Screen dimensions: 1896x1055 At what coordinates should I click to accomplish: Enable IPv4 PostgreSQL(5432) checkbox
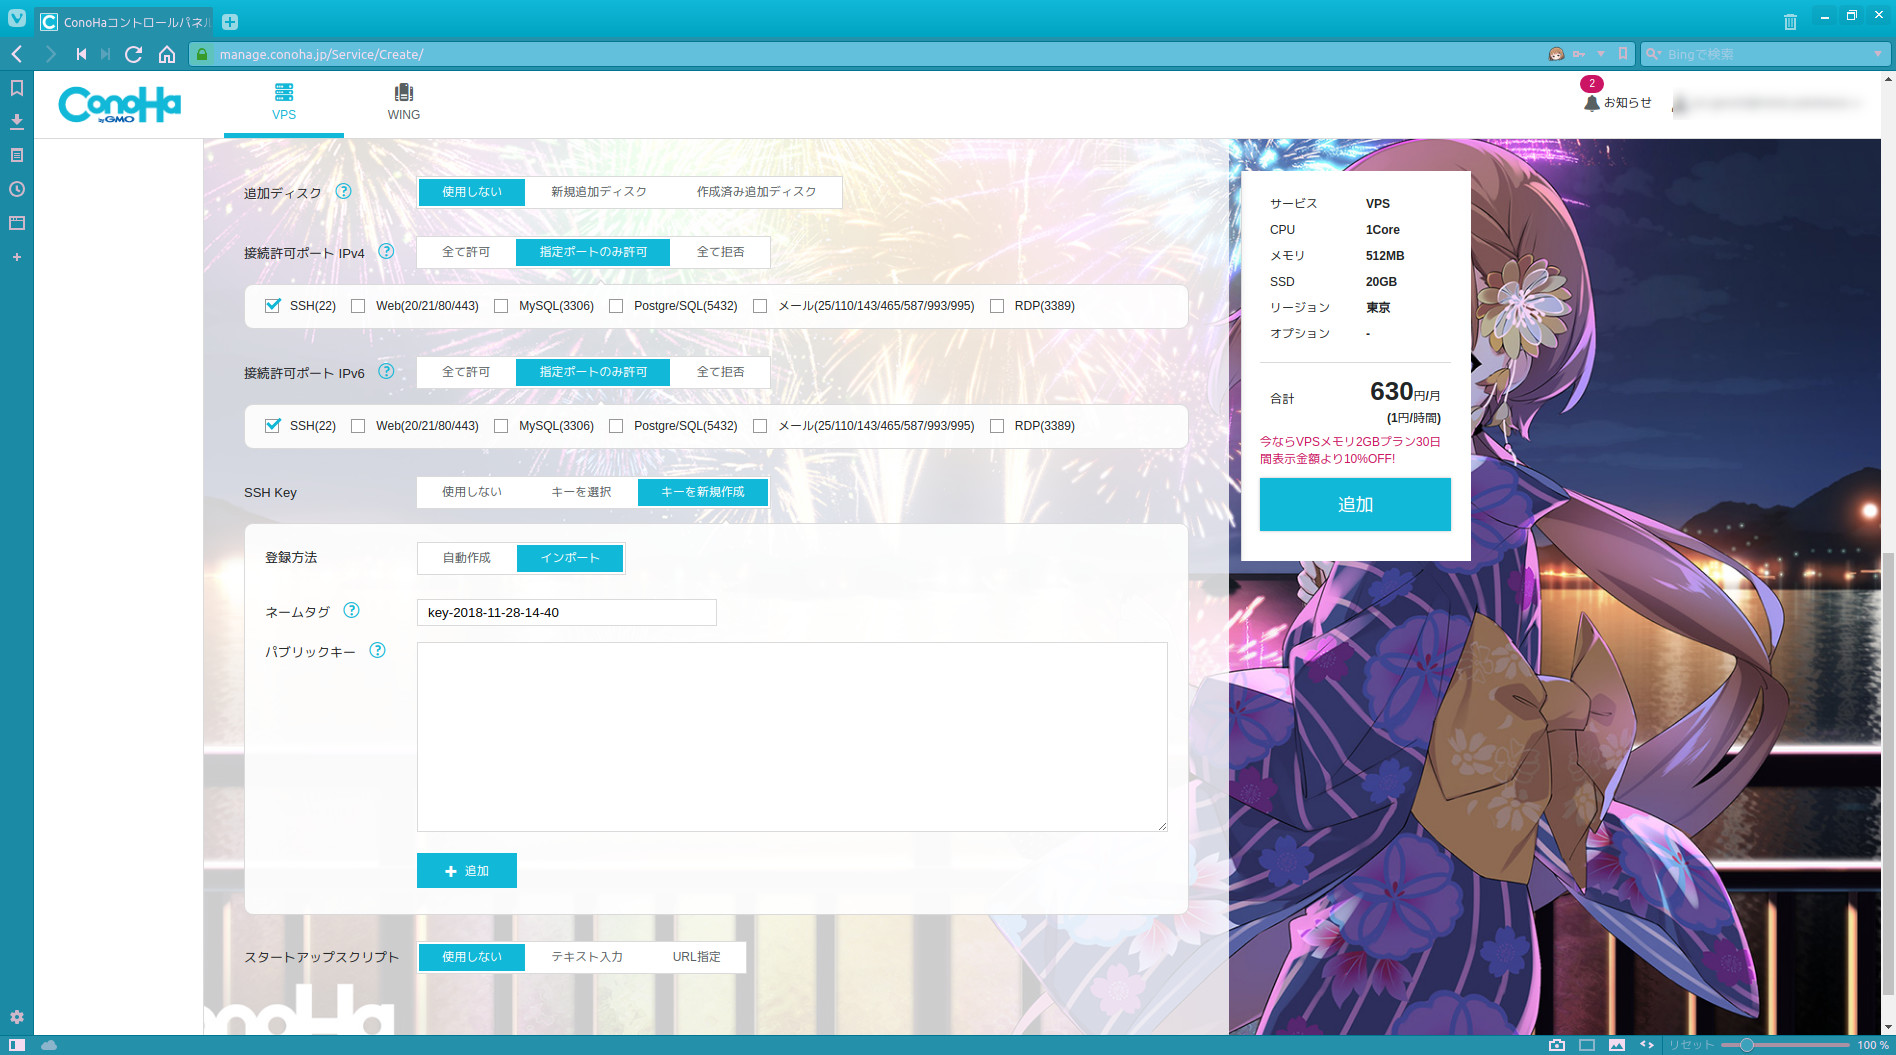click(x=616, y=306)
